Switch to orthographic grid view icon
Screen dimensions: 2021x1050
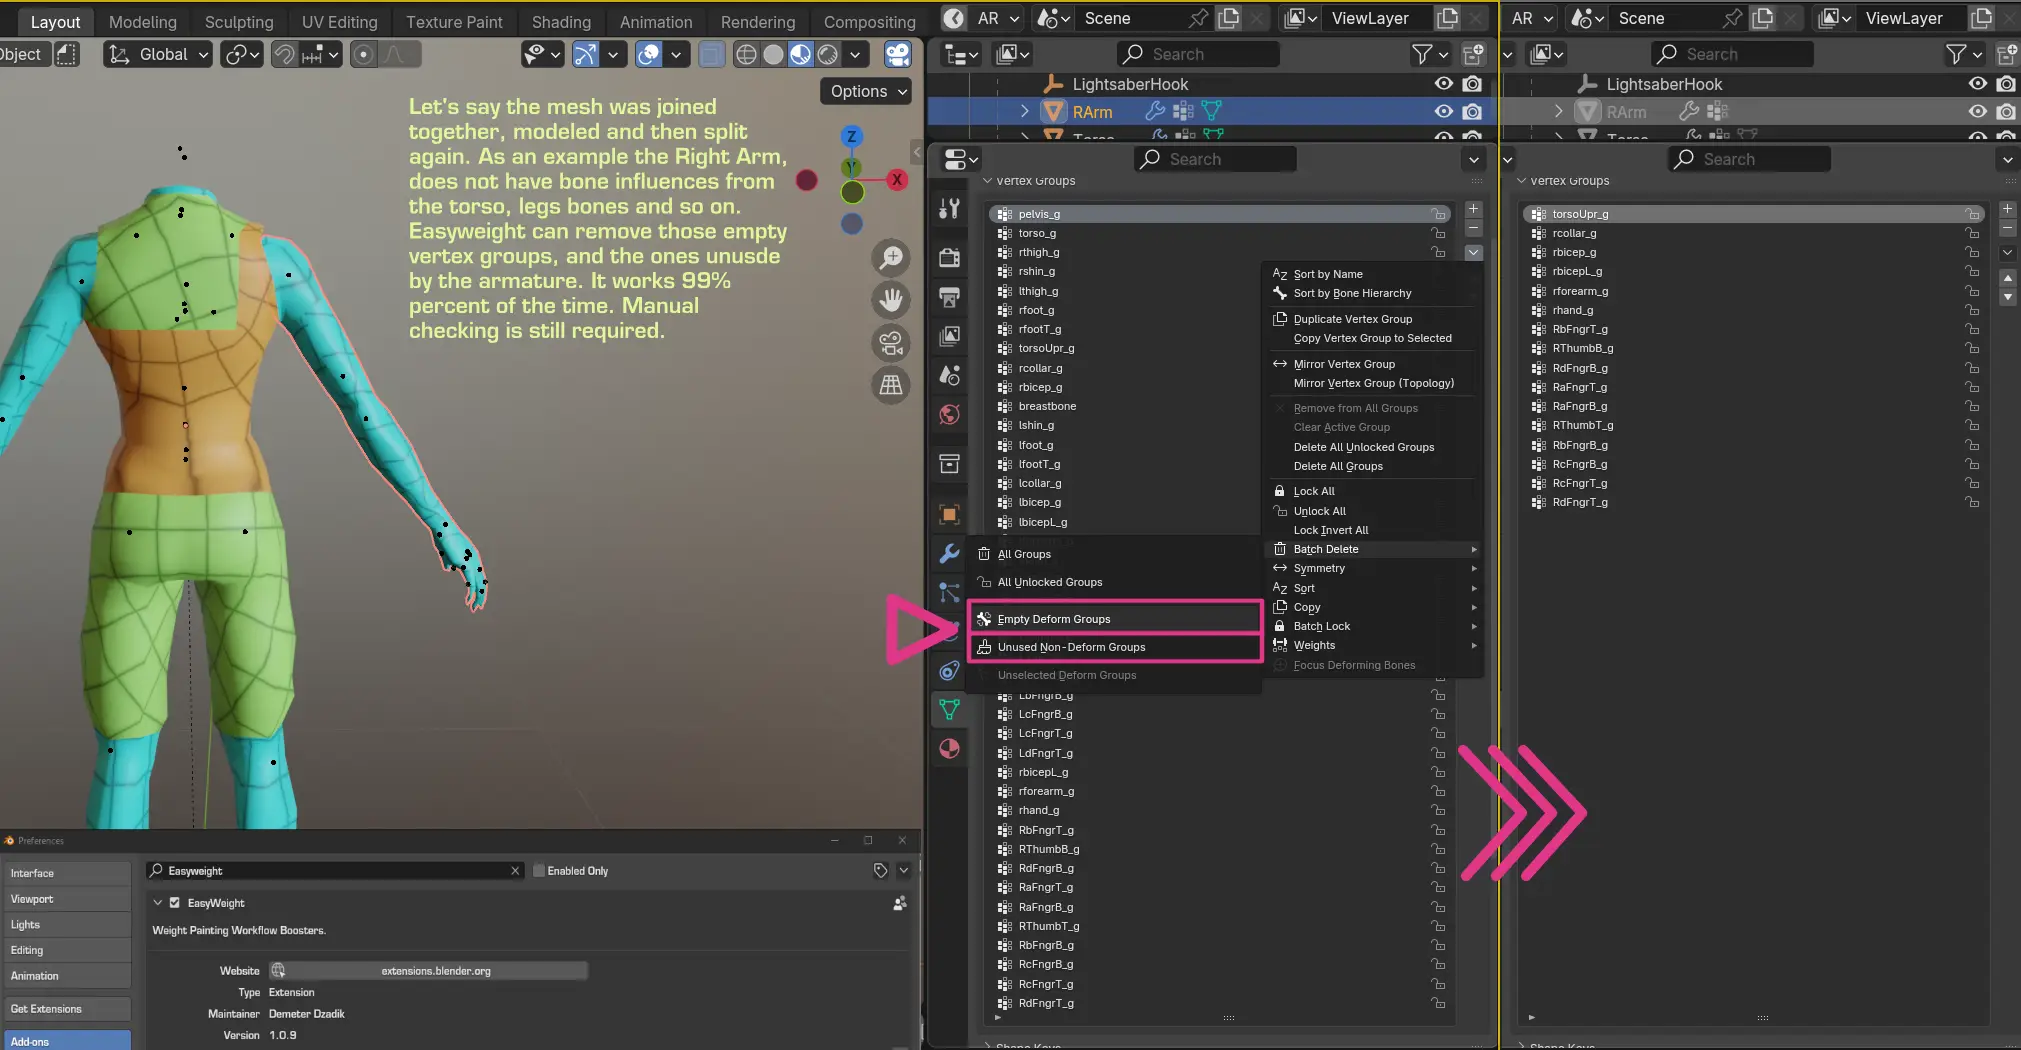click(890, 385)
